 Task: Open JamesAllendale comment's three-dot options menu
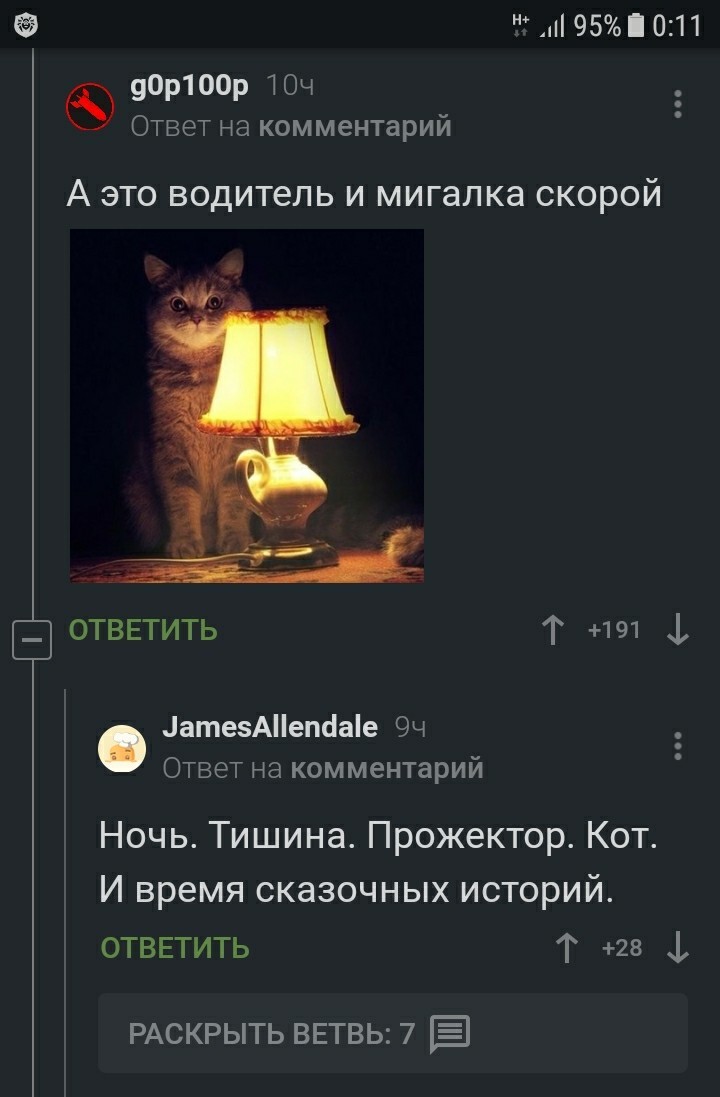pyautogui.click(x=677, y=746)
